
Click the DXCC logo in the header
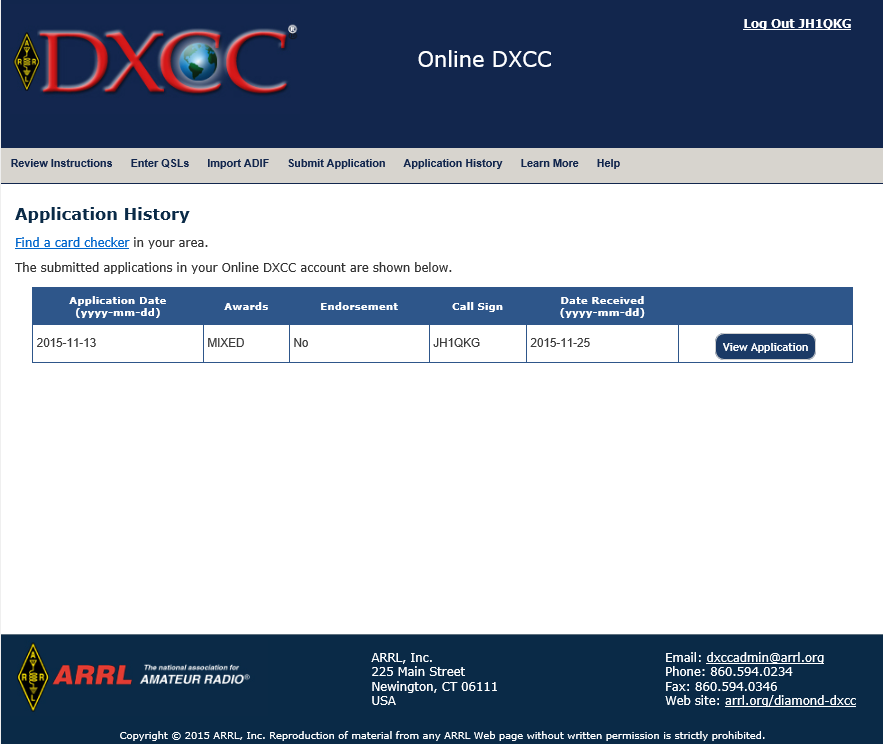pyautogui.click(x=150, y=60)
